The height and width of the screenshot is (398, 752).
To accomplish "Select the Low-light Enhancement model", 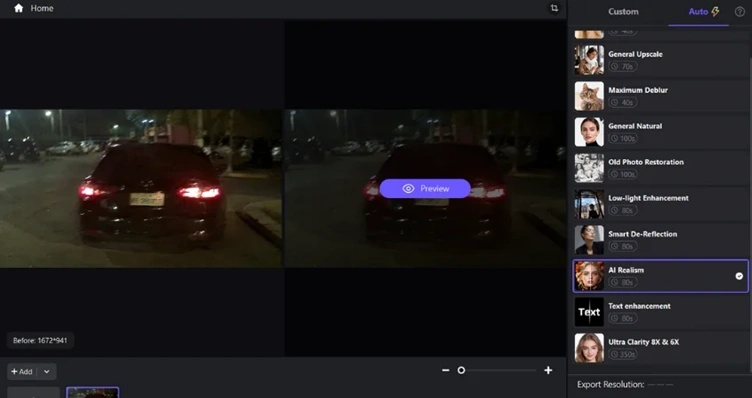I will pyautogui.click(x=661, y=204).
